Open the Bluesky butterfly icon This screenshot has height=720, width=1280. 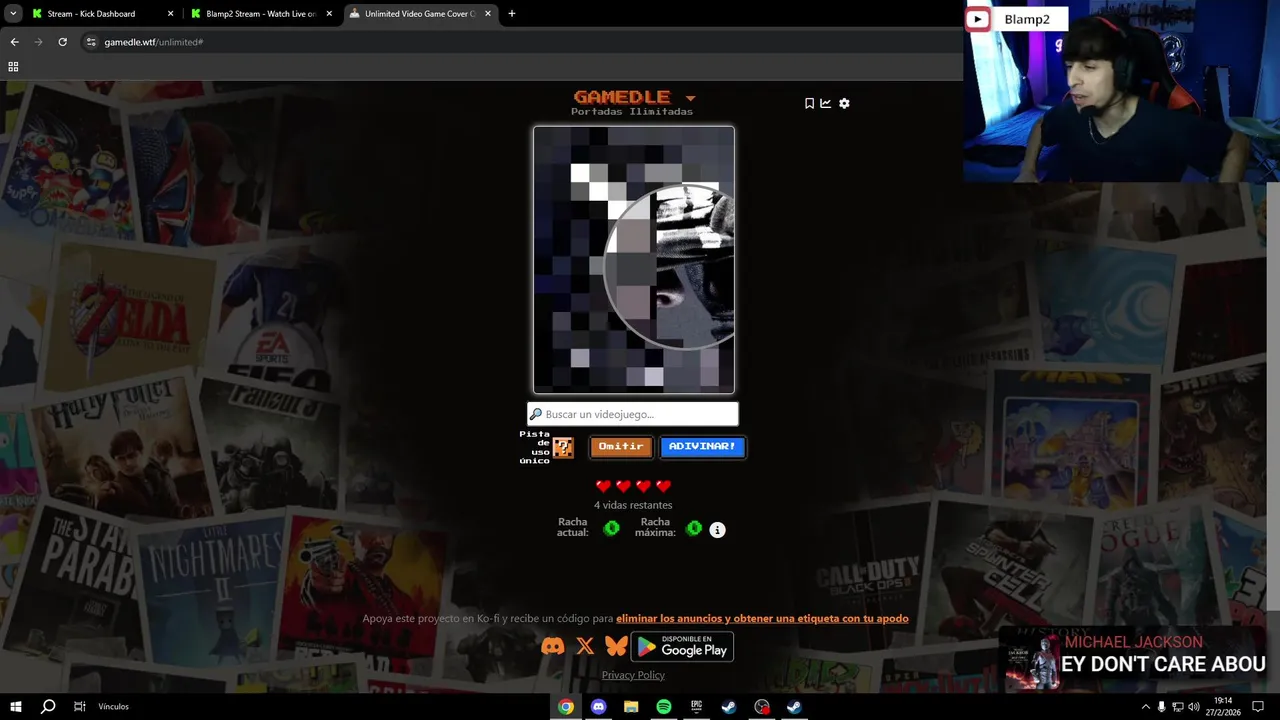pyautogui.click(x=616, y=647)
